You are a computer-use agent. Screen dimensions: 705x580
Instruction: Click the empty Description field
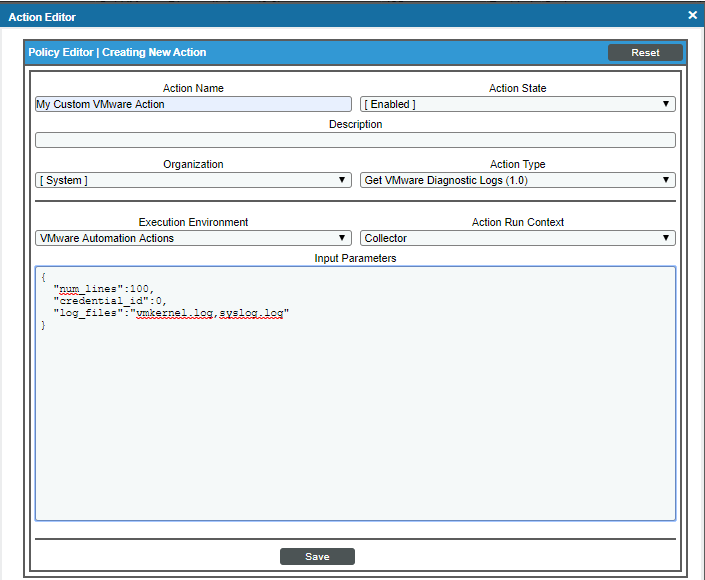[x=355, y=140]
